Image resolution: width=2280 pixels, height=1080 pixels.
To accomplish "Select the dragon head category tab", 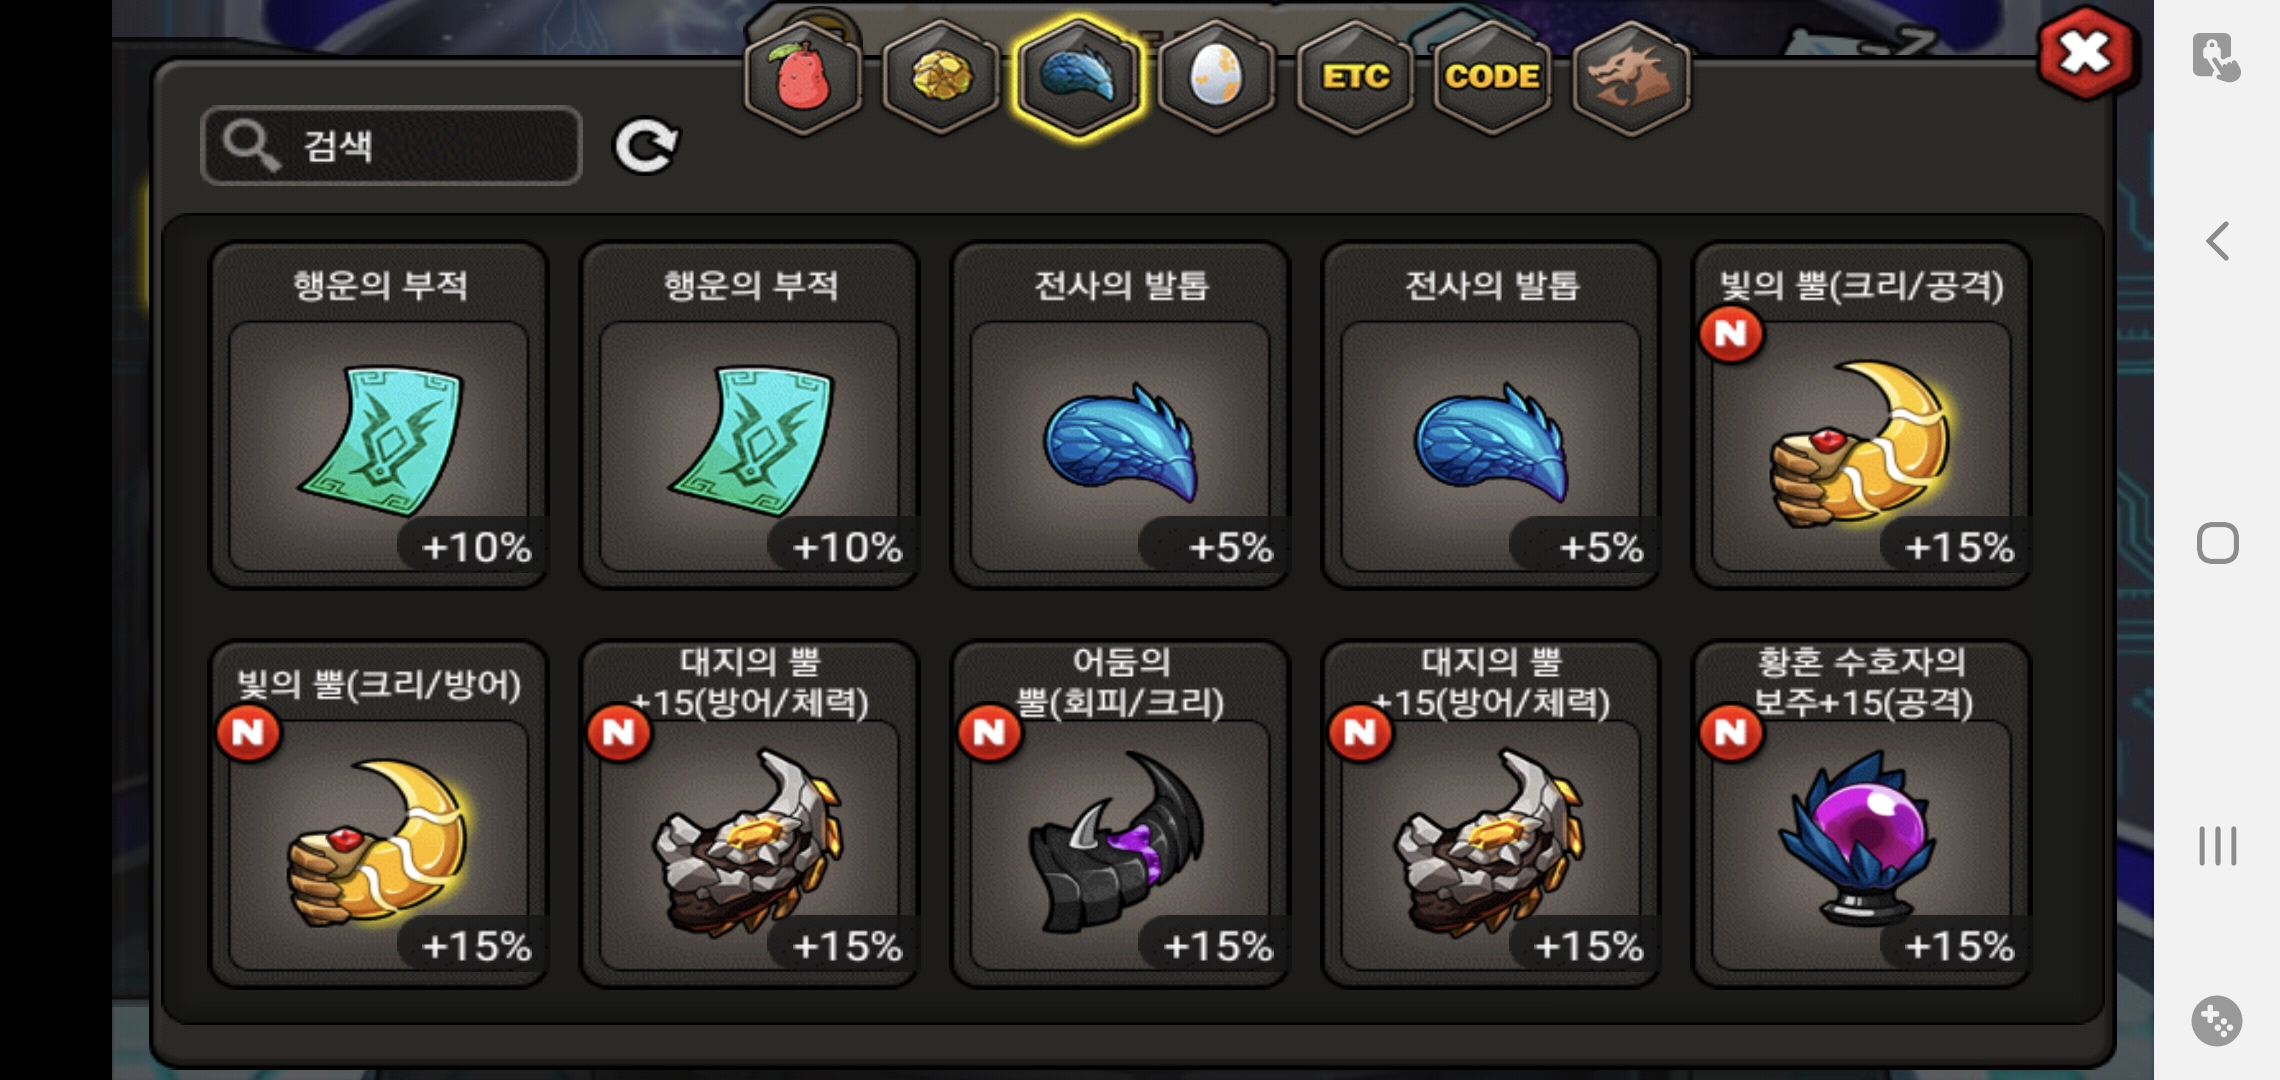I will 1631,77.
